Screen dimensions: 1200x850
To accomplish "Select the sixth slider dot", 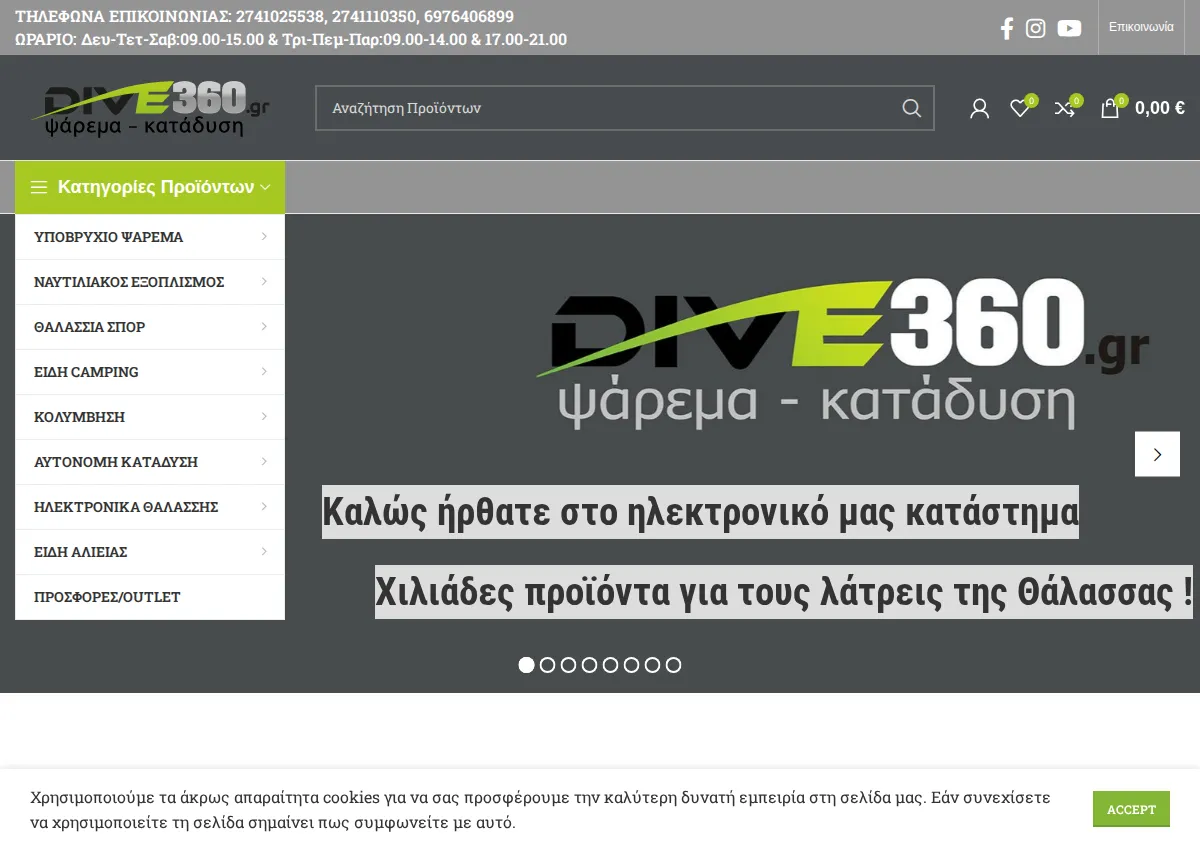I will tap(631, 665).
